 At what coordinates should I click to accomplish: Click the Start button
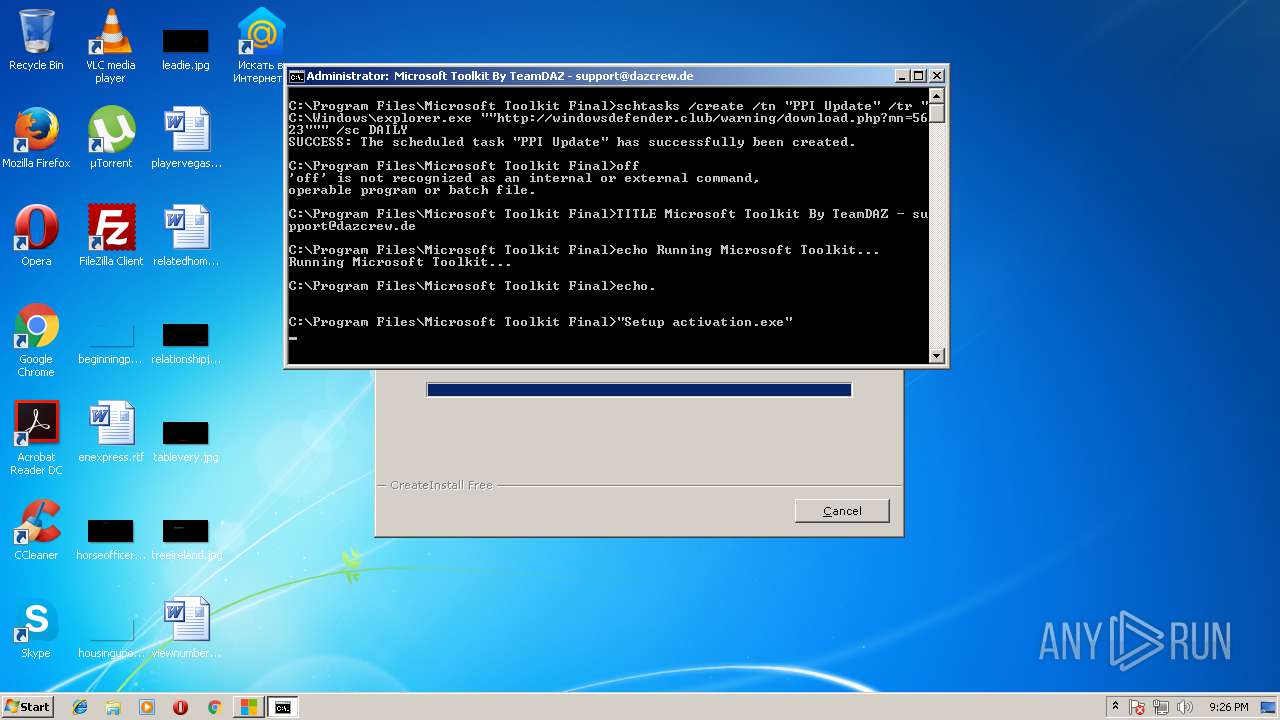point(27,707)
